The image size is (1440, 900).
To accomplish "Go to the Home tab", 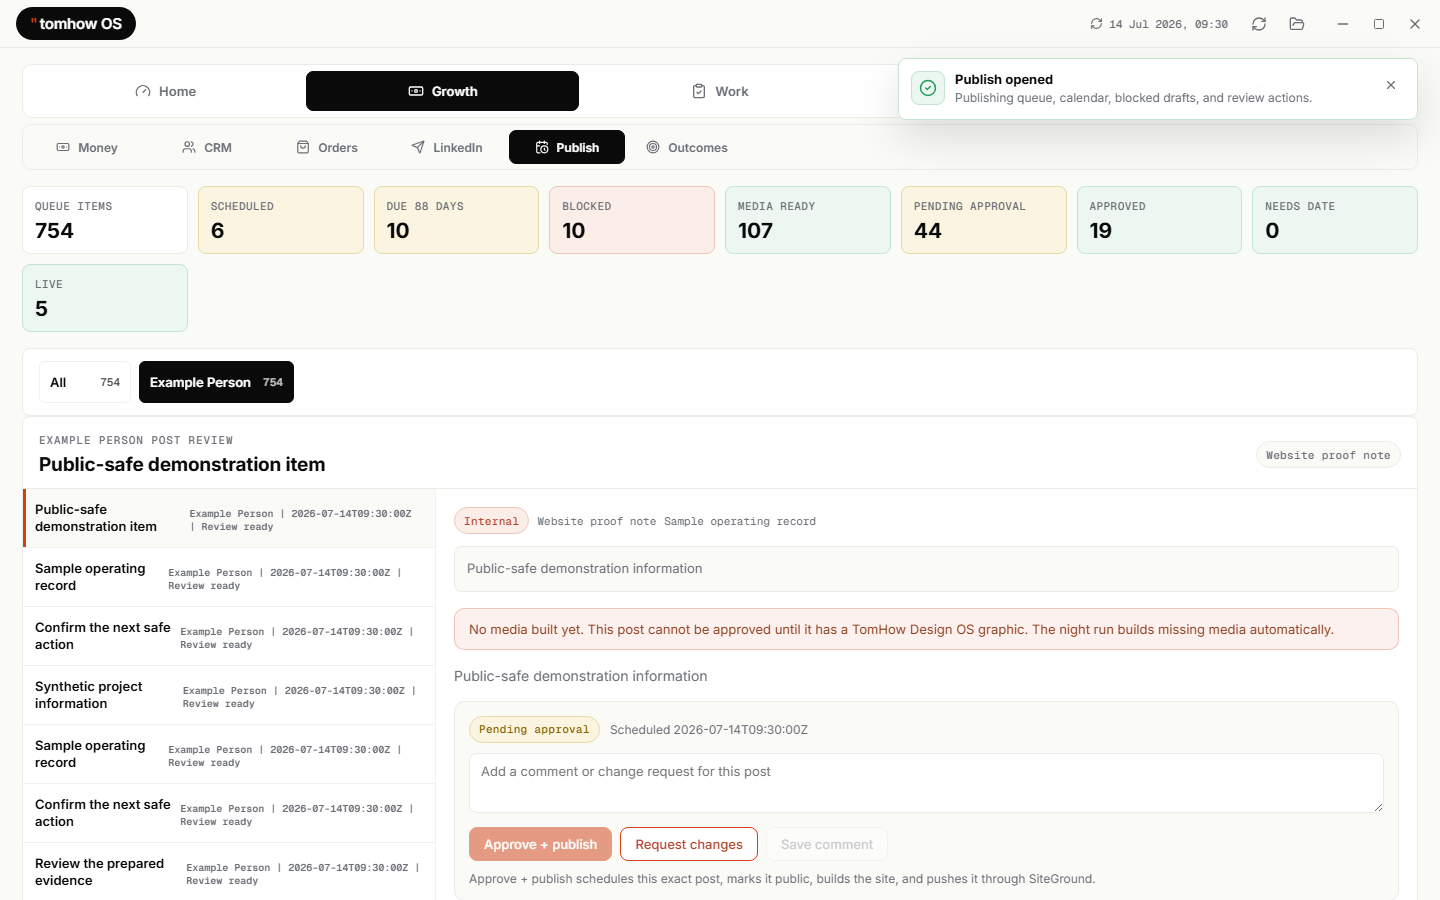I will [166, 91].
